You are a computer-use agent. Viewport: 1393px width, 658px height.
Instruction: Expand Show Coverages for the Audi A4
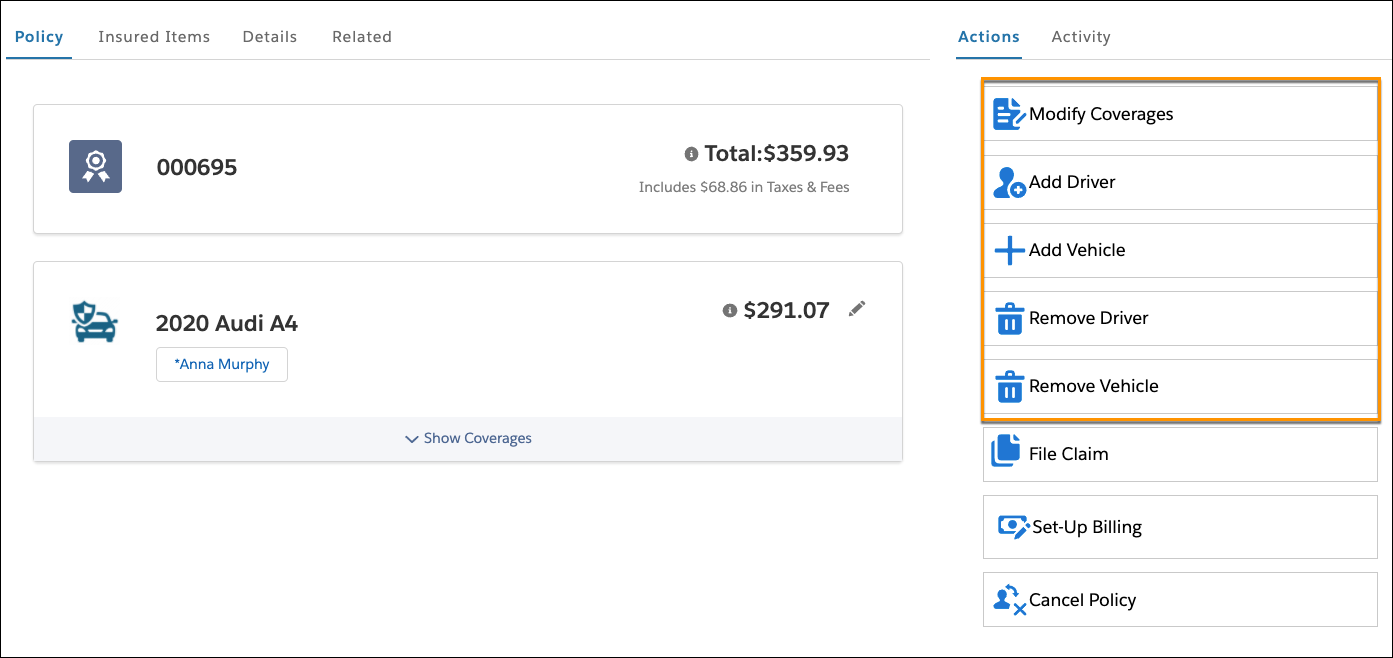(467, 438)
